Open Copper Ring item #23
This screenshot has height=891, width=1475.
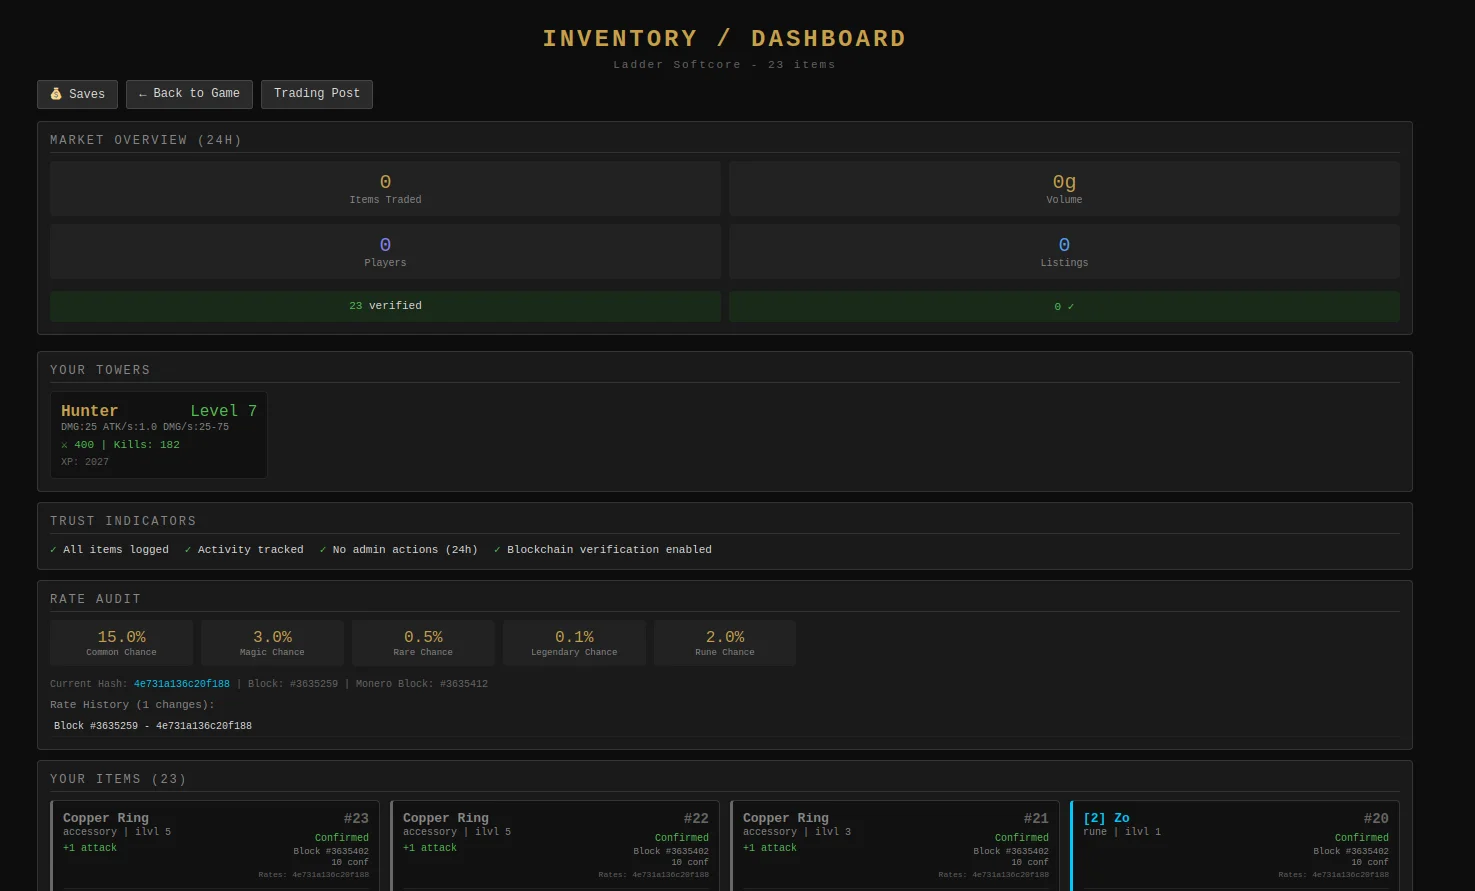[x=215, y=845]
